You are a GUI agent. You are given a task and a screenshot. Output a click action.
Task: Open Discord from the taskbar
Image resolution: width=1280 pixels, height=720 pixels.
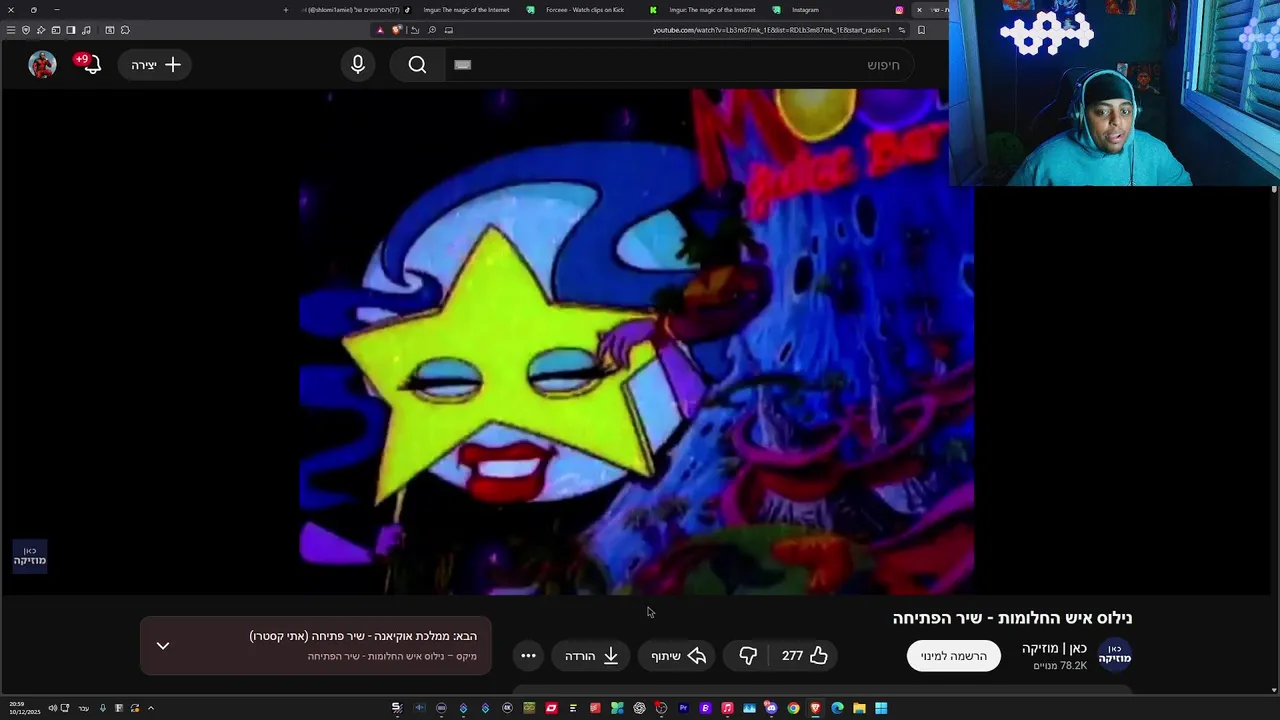[x=771, y=708]
